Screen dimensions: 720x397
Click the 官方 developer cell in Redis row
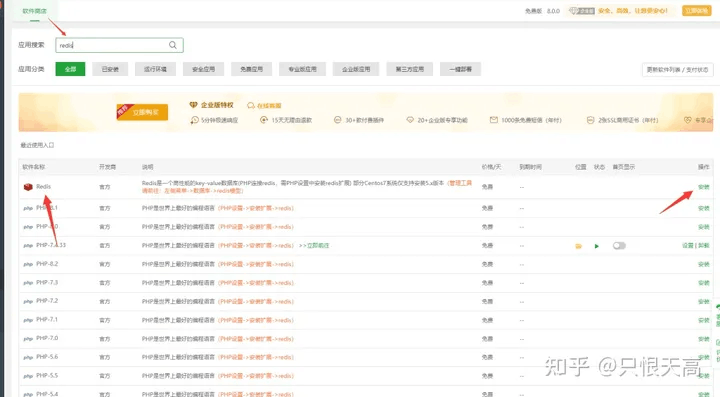coord(105,187)
